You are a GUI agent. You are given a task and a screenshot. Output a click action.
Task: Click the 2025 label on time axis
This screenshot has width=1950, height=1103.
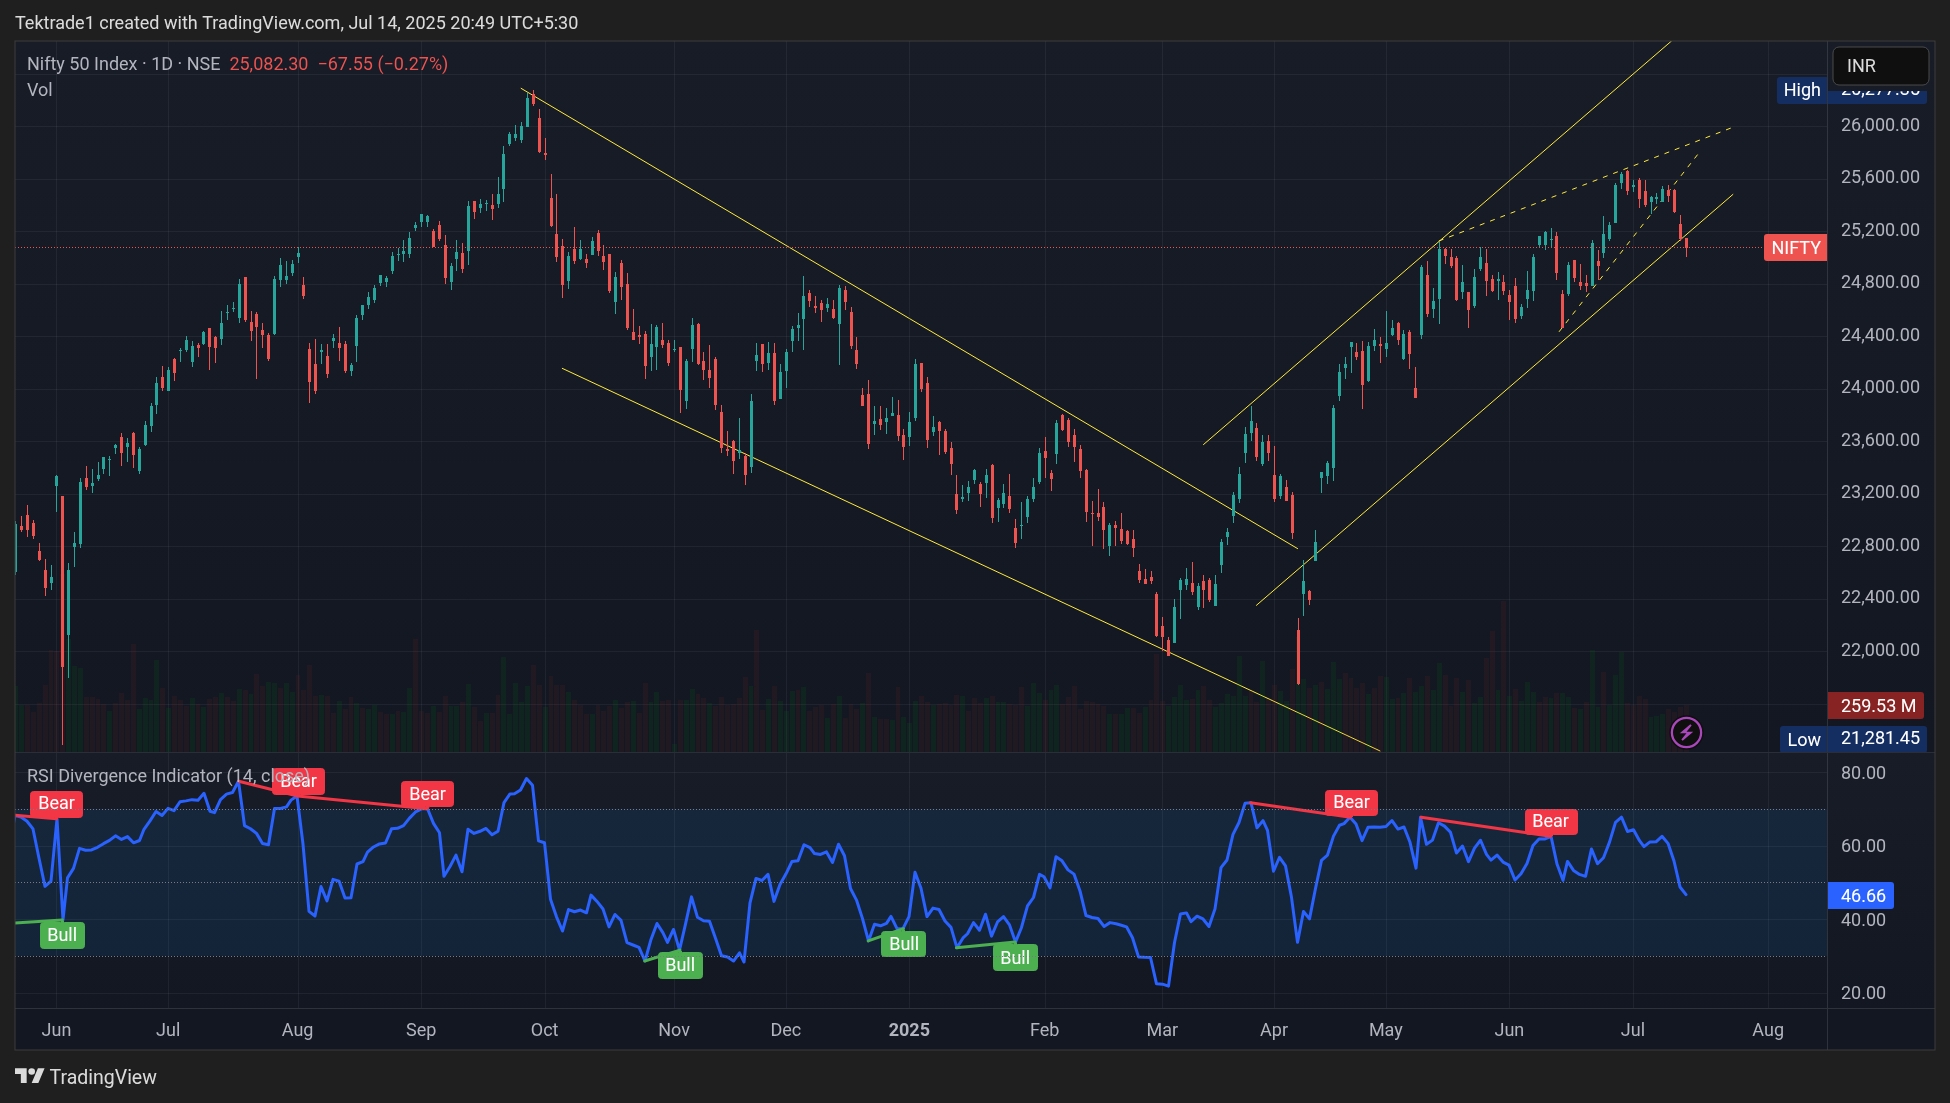909,1030
